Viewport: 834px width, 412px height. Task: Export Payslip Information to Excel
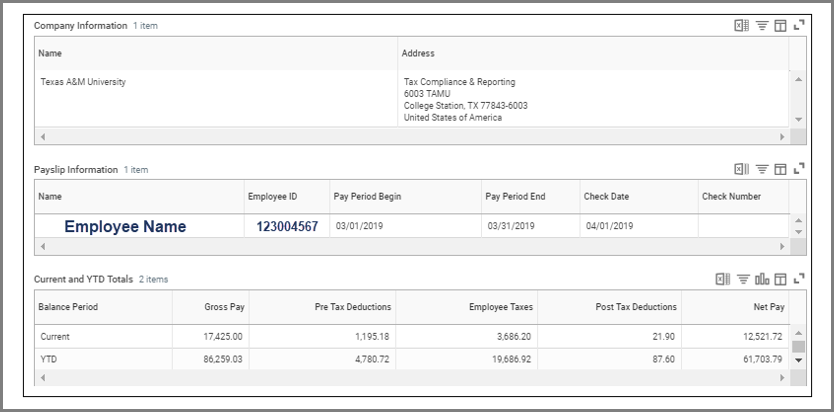(x=741, y=169)
